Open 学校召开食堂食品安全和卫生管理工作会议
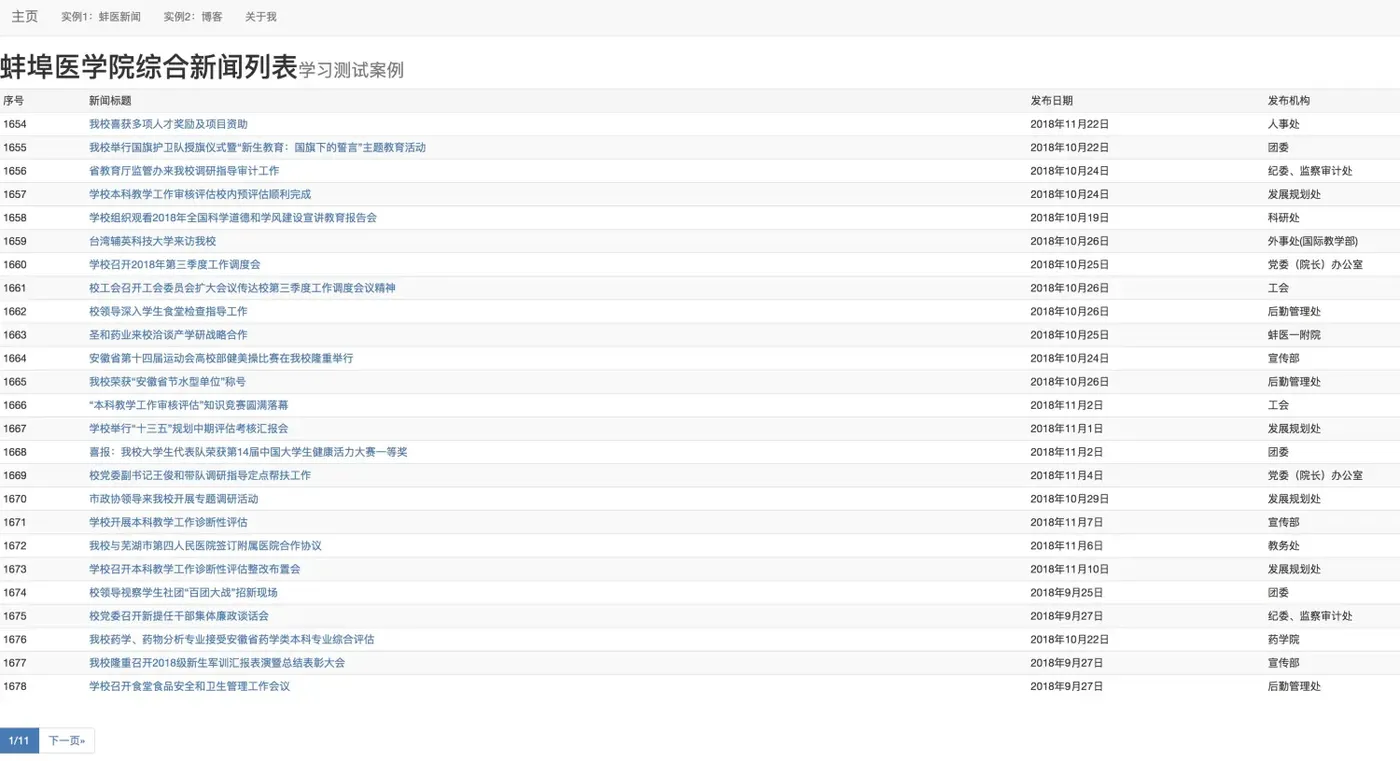This screenshot has width=1400, height=761. click(x=189, y=686)
